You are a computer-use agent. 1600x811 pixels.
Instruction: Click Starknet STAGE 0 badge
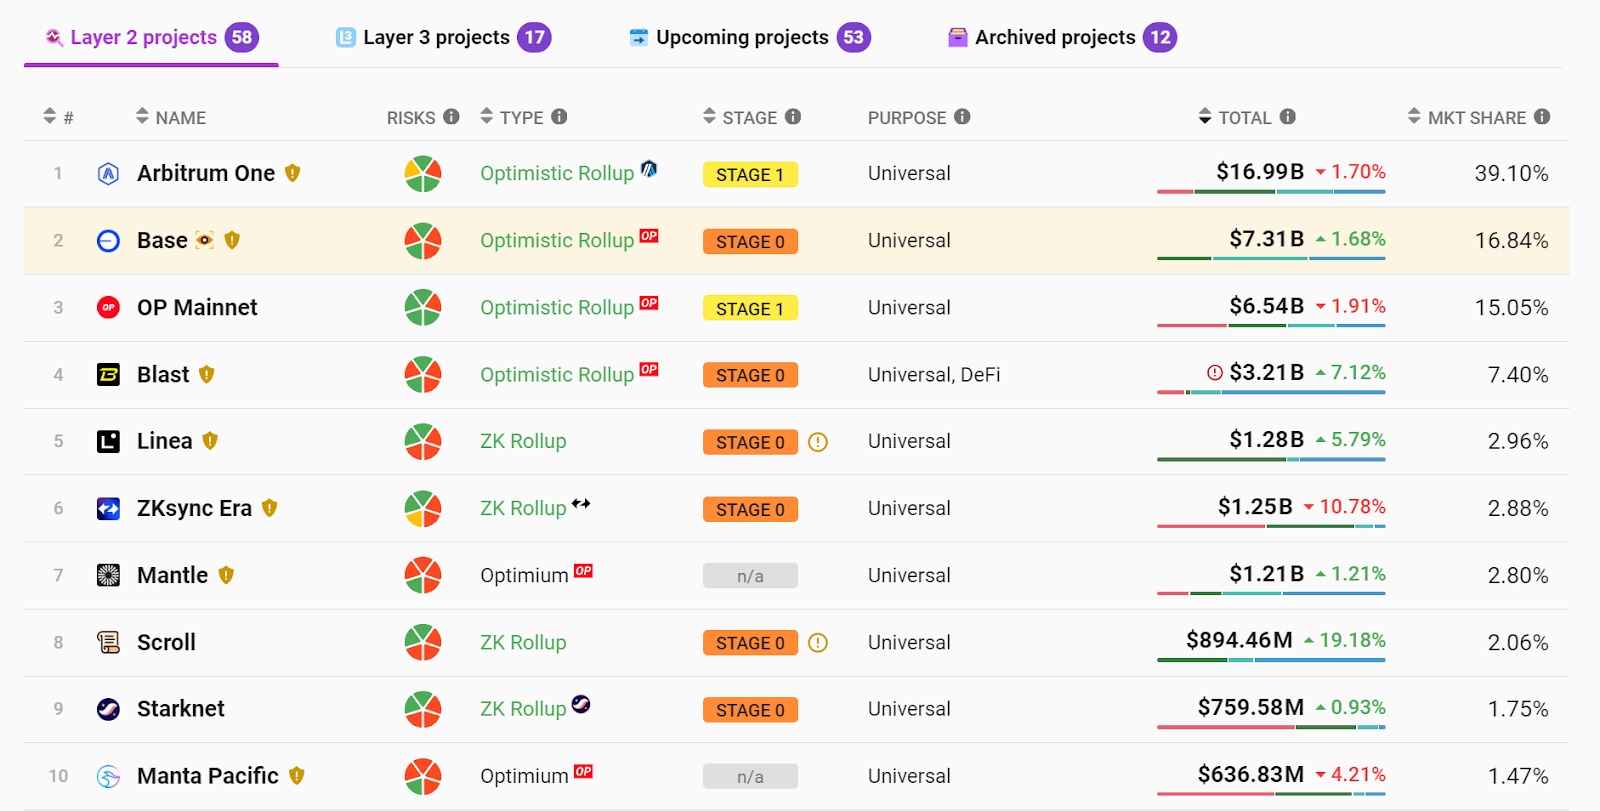750,710
